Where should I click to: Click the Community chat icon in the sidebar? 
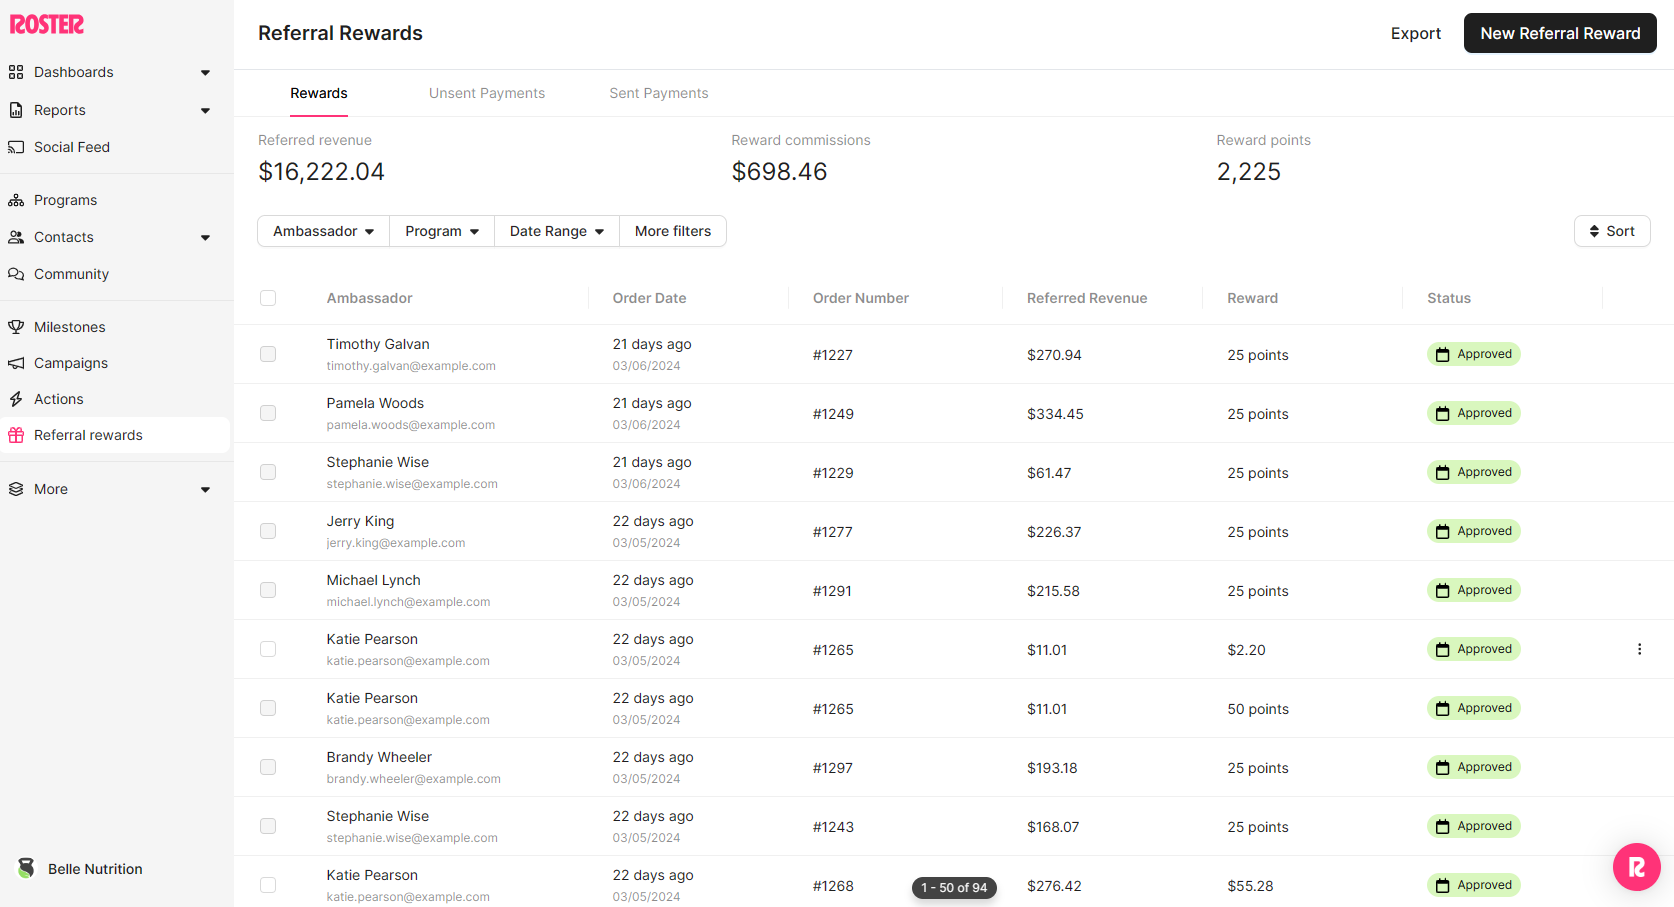click(x=16, y=274)
